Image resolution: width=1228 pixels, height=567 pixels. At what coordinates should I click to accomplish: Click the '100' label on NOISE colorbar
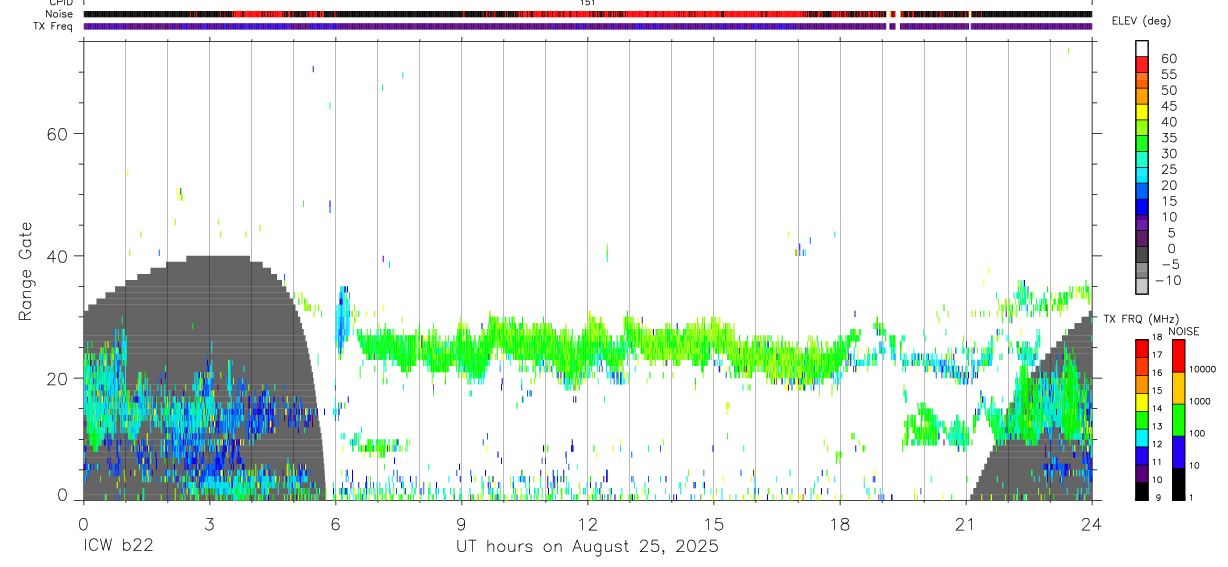pos(1198,433)
